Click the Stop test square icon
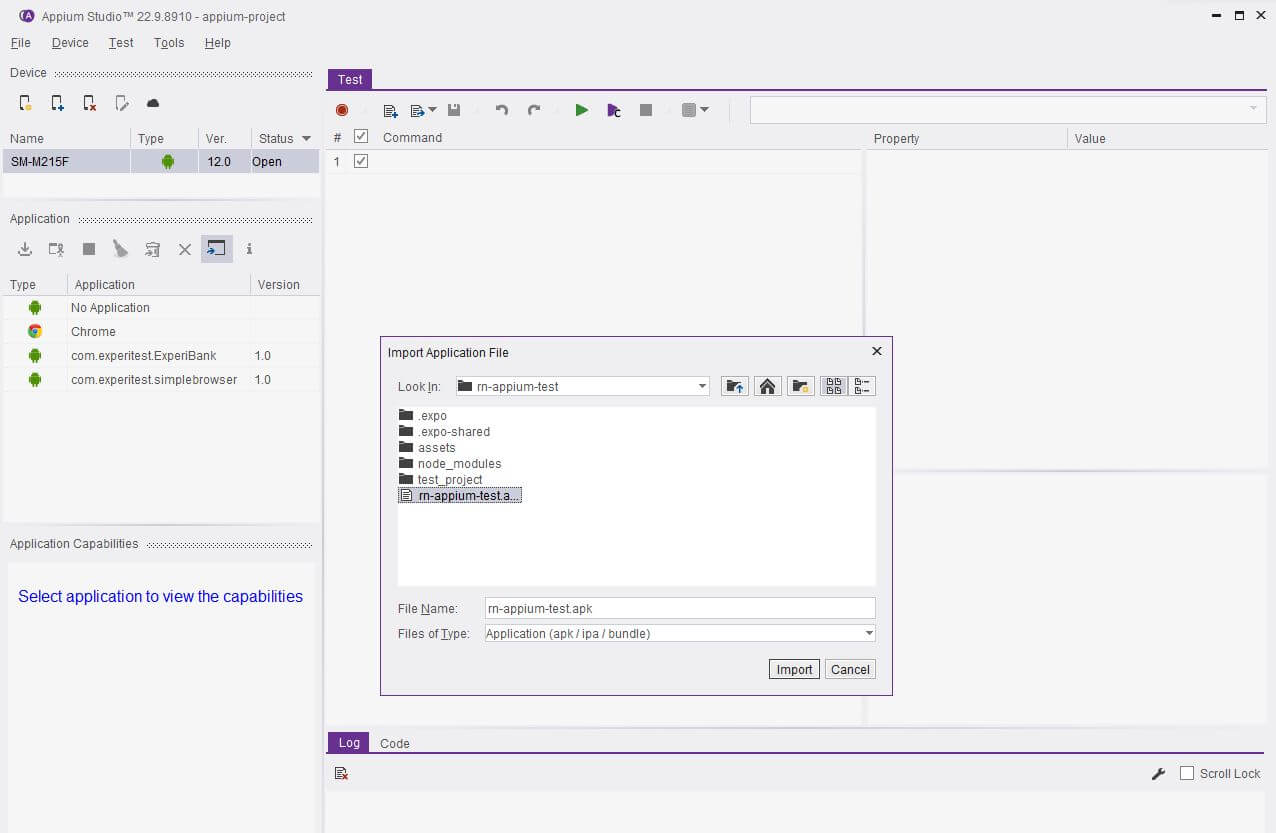The height and width of the screenshot is (833, 1276). pos(646,110)
